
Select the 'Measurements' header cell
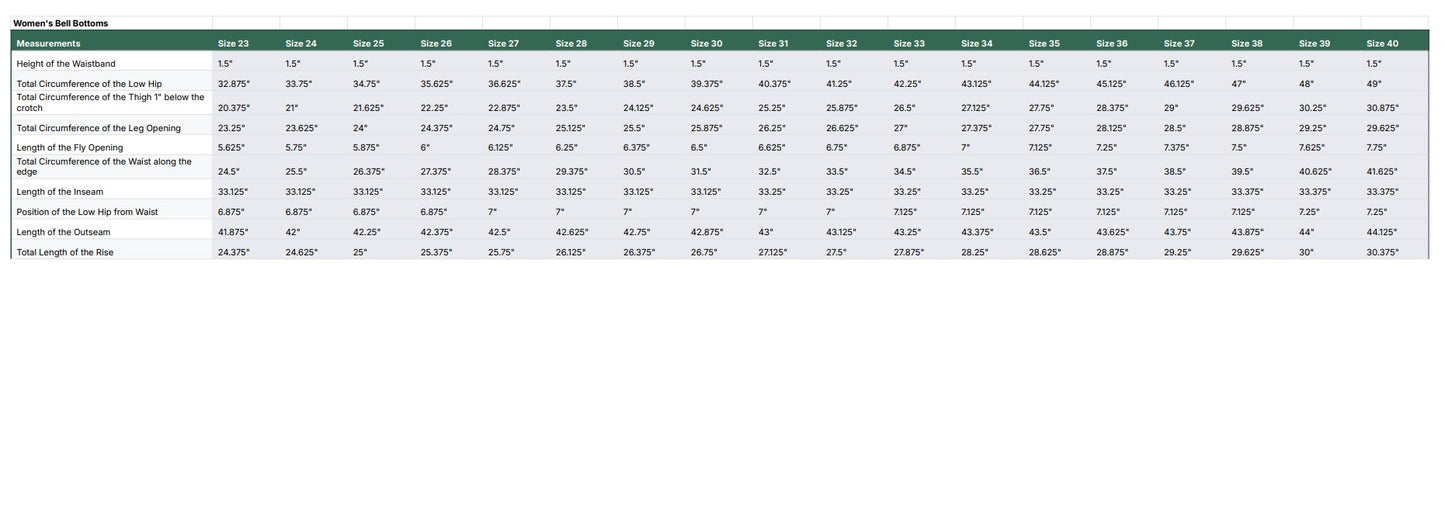click(x=49, y=44)
